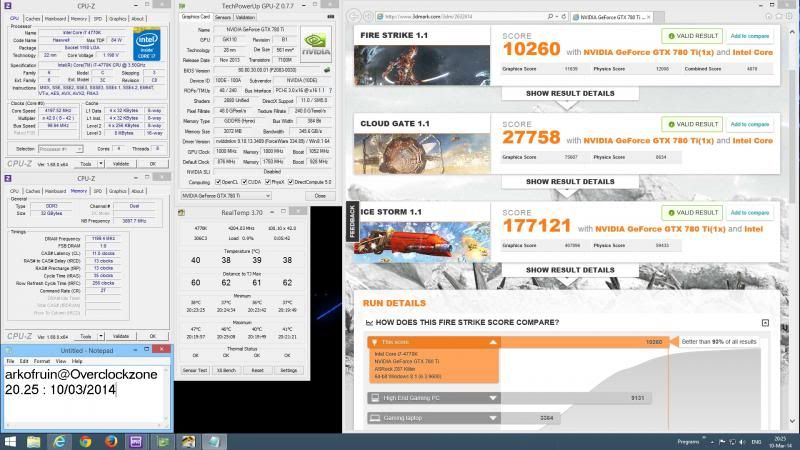Image resolution: width=800 pixels, height=450 pixels.
Task: Click the 3dmark.com address bar
Action: [461, 17]
